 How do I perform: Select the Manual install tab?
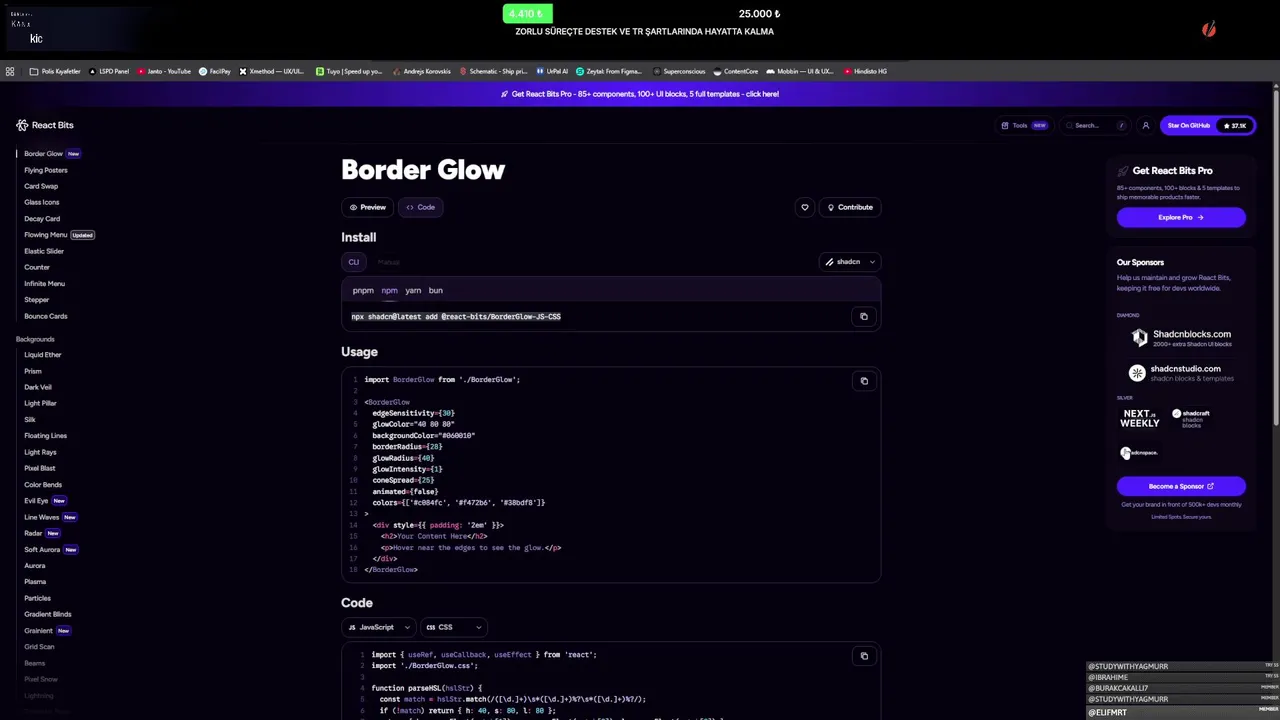[x=388, y=262]
